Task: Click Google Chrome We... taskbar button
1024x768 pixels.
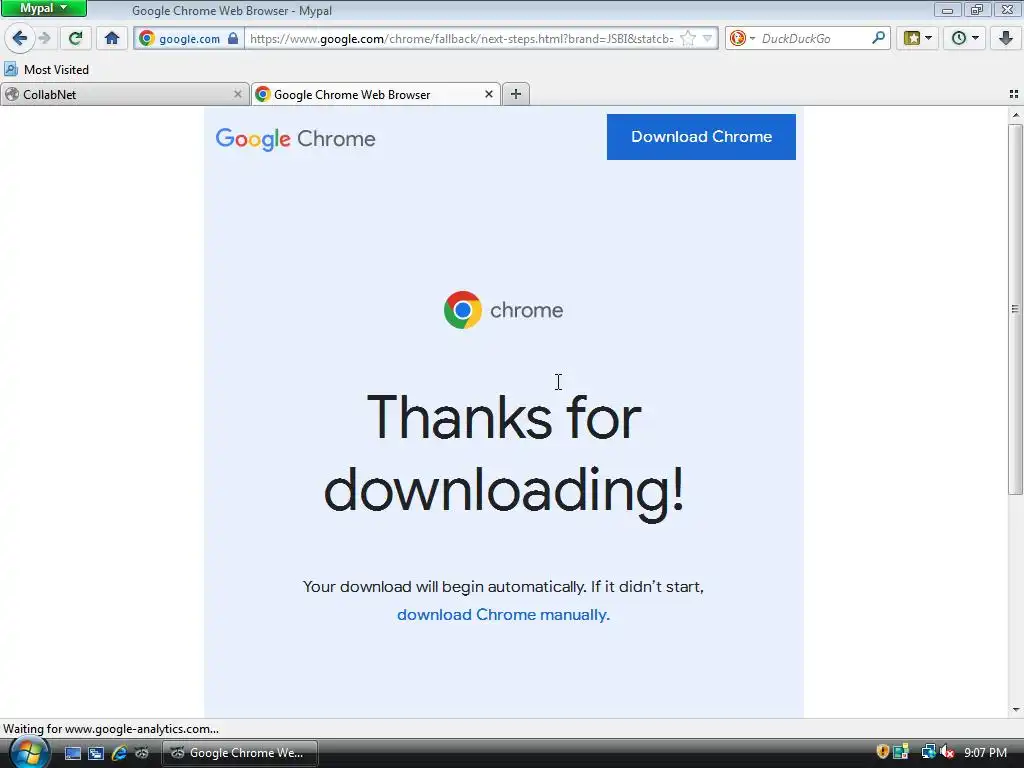Action: point(240,753)
